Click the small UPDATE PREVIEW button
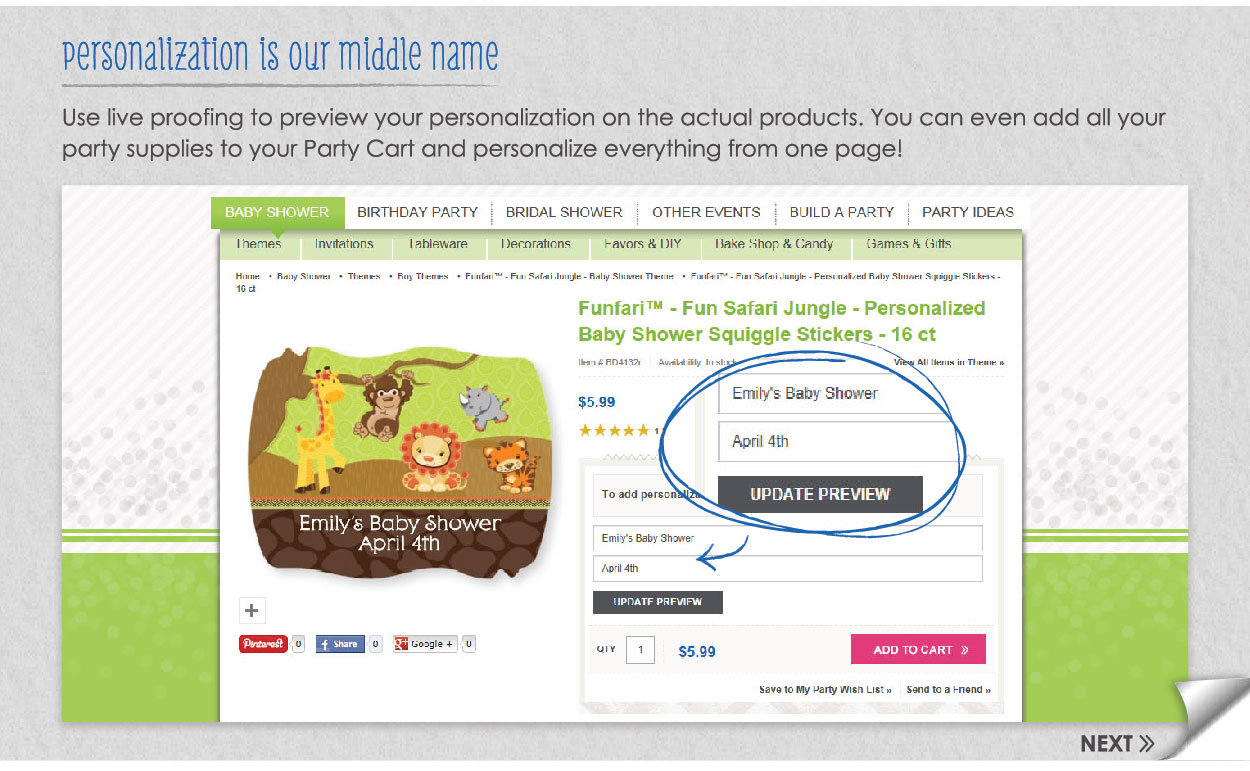This screenshot has height=771, width=1250. click(x=657, y=602)
